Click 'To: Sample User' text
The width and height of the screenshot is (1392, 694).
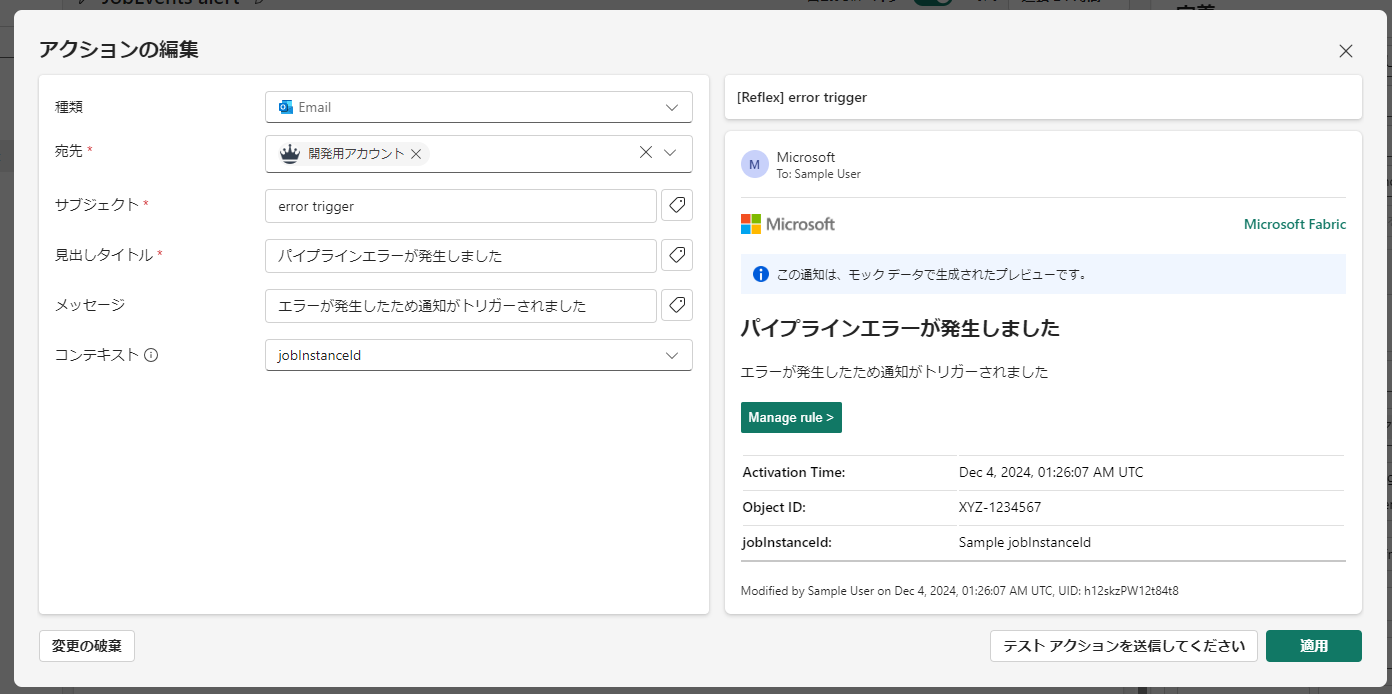(818, 174)
